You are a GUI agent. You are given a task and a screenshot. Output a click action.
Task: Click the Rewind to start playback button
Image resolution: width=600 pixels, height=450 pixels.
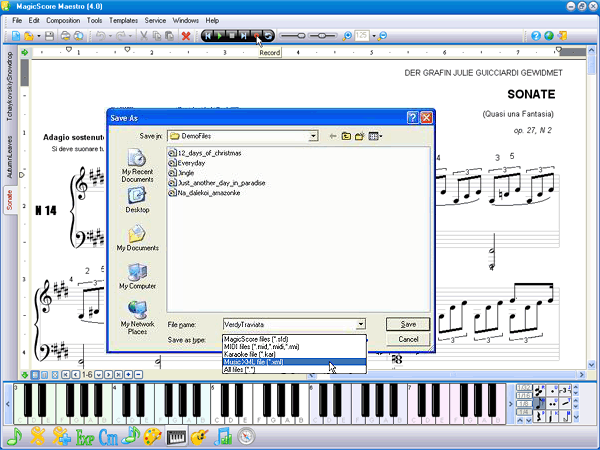[208, 36]
